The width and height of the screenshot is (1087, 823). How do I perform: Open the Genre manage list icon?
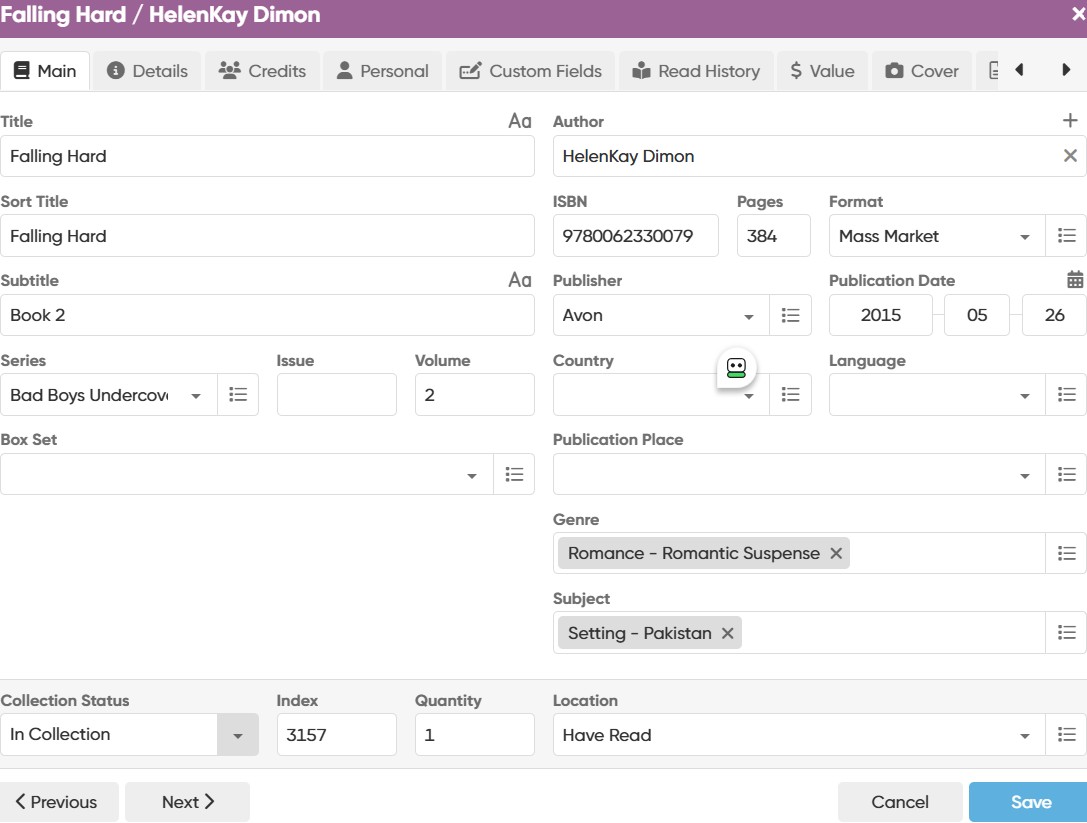[1066, 553]
